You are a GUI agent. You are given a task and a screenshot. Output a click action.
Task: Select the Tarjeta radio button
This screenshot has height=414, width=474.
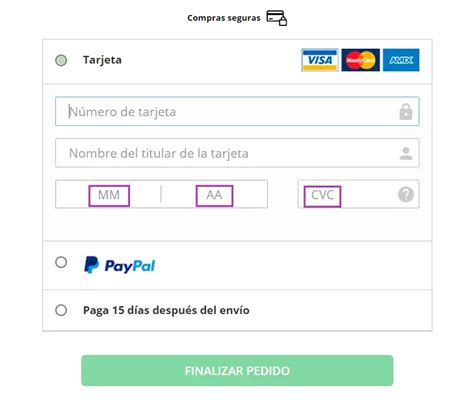61,60
